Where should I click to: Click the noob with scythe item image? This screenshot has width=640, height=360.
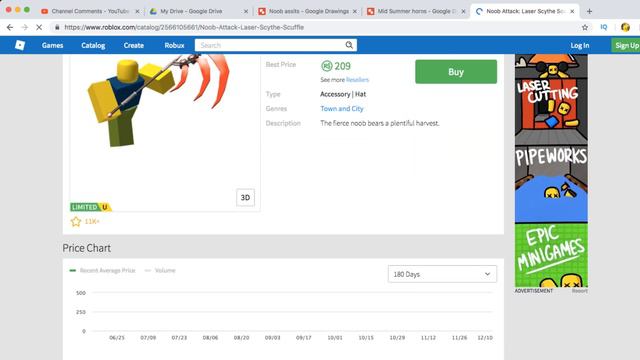click(159, 100)
